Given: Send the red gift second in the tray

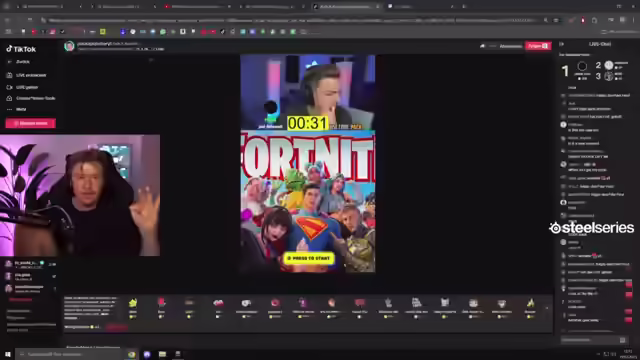Looking at the screenshot, I should (x=161, y=307).
